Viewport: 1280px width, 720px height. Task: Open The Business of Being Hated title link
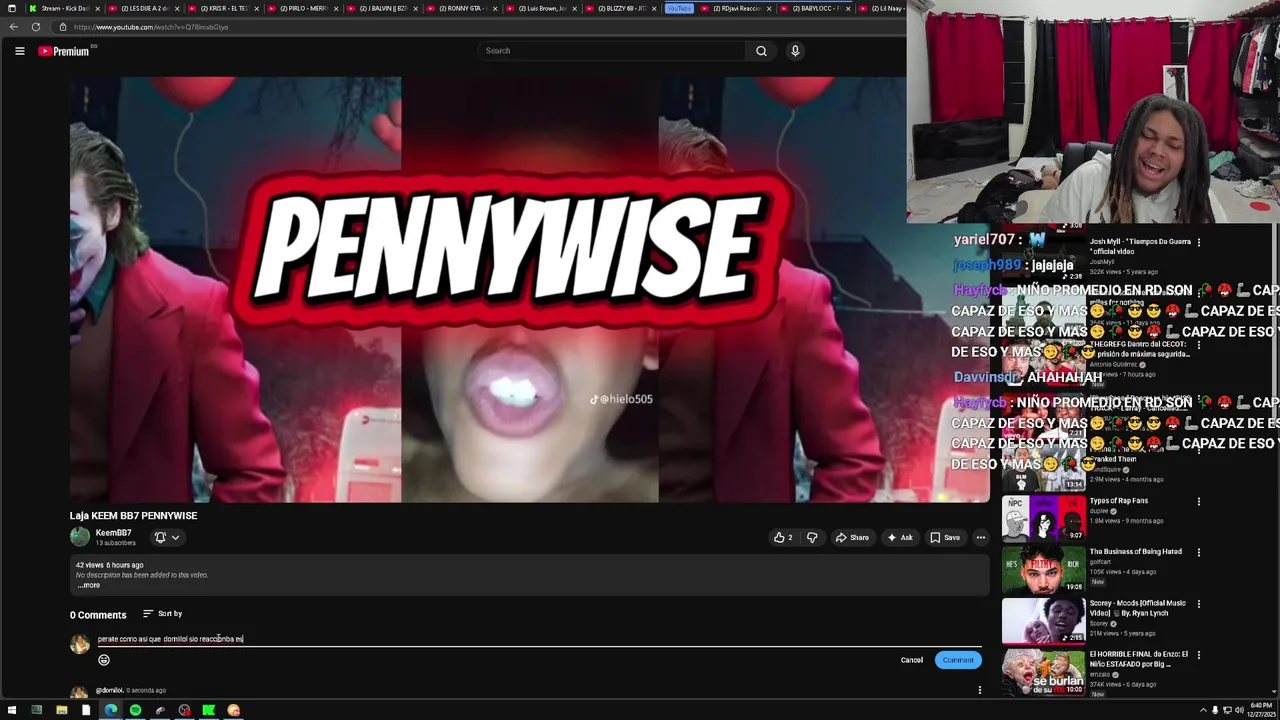tap(1136, 552)
